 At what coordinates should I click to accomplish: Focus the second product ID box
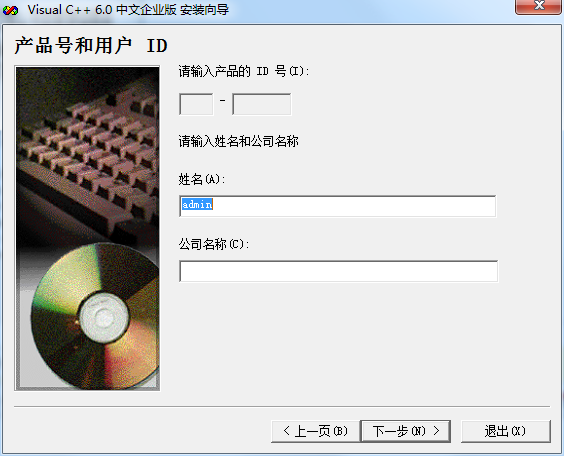(x=261, y=104)
